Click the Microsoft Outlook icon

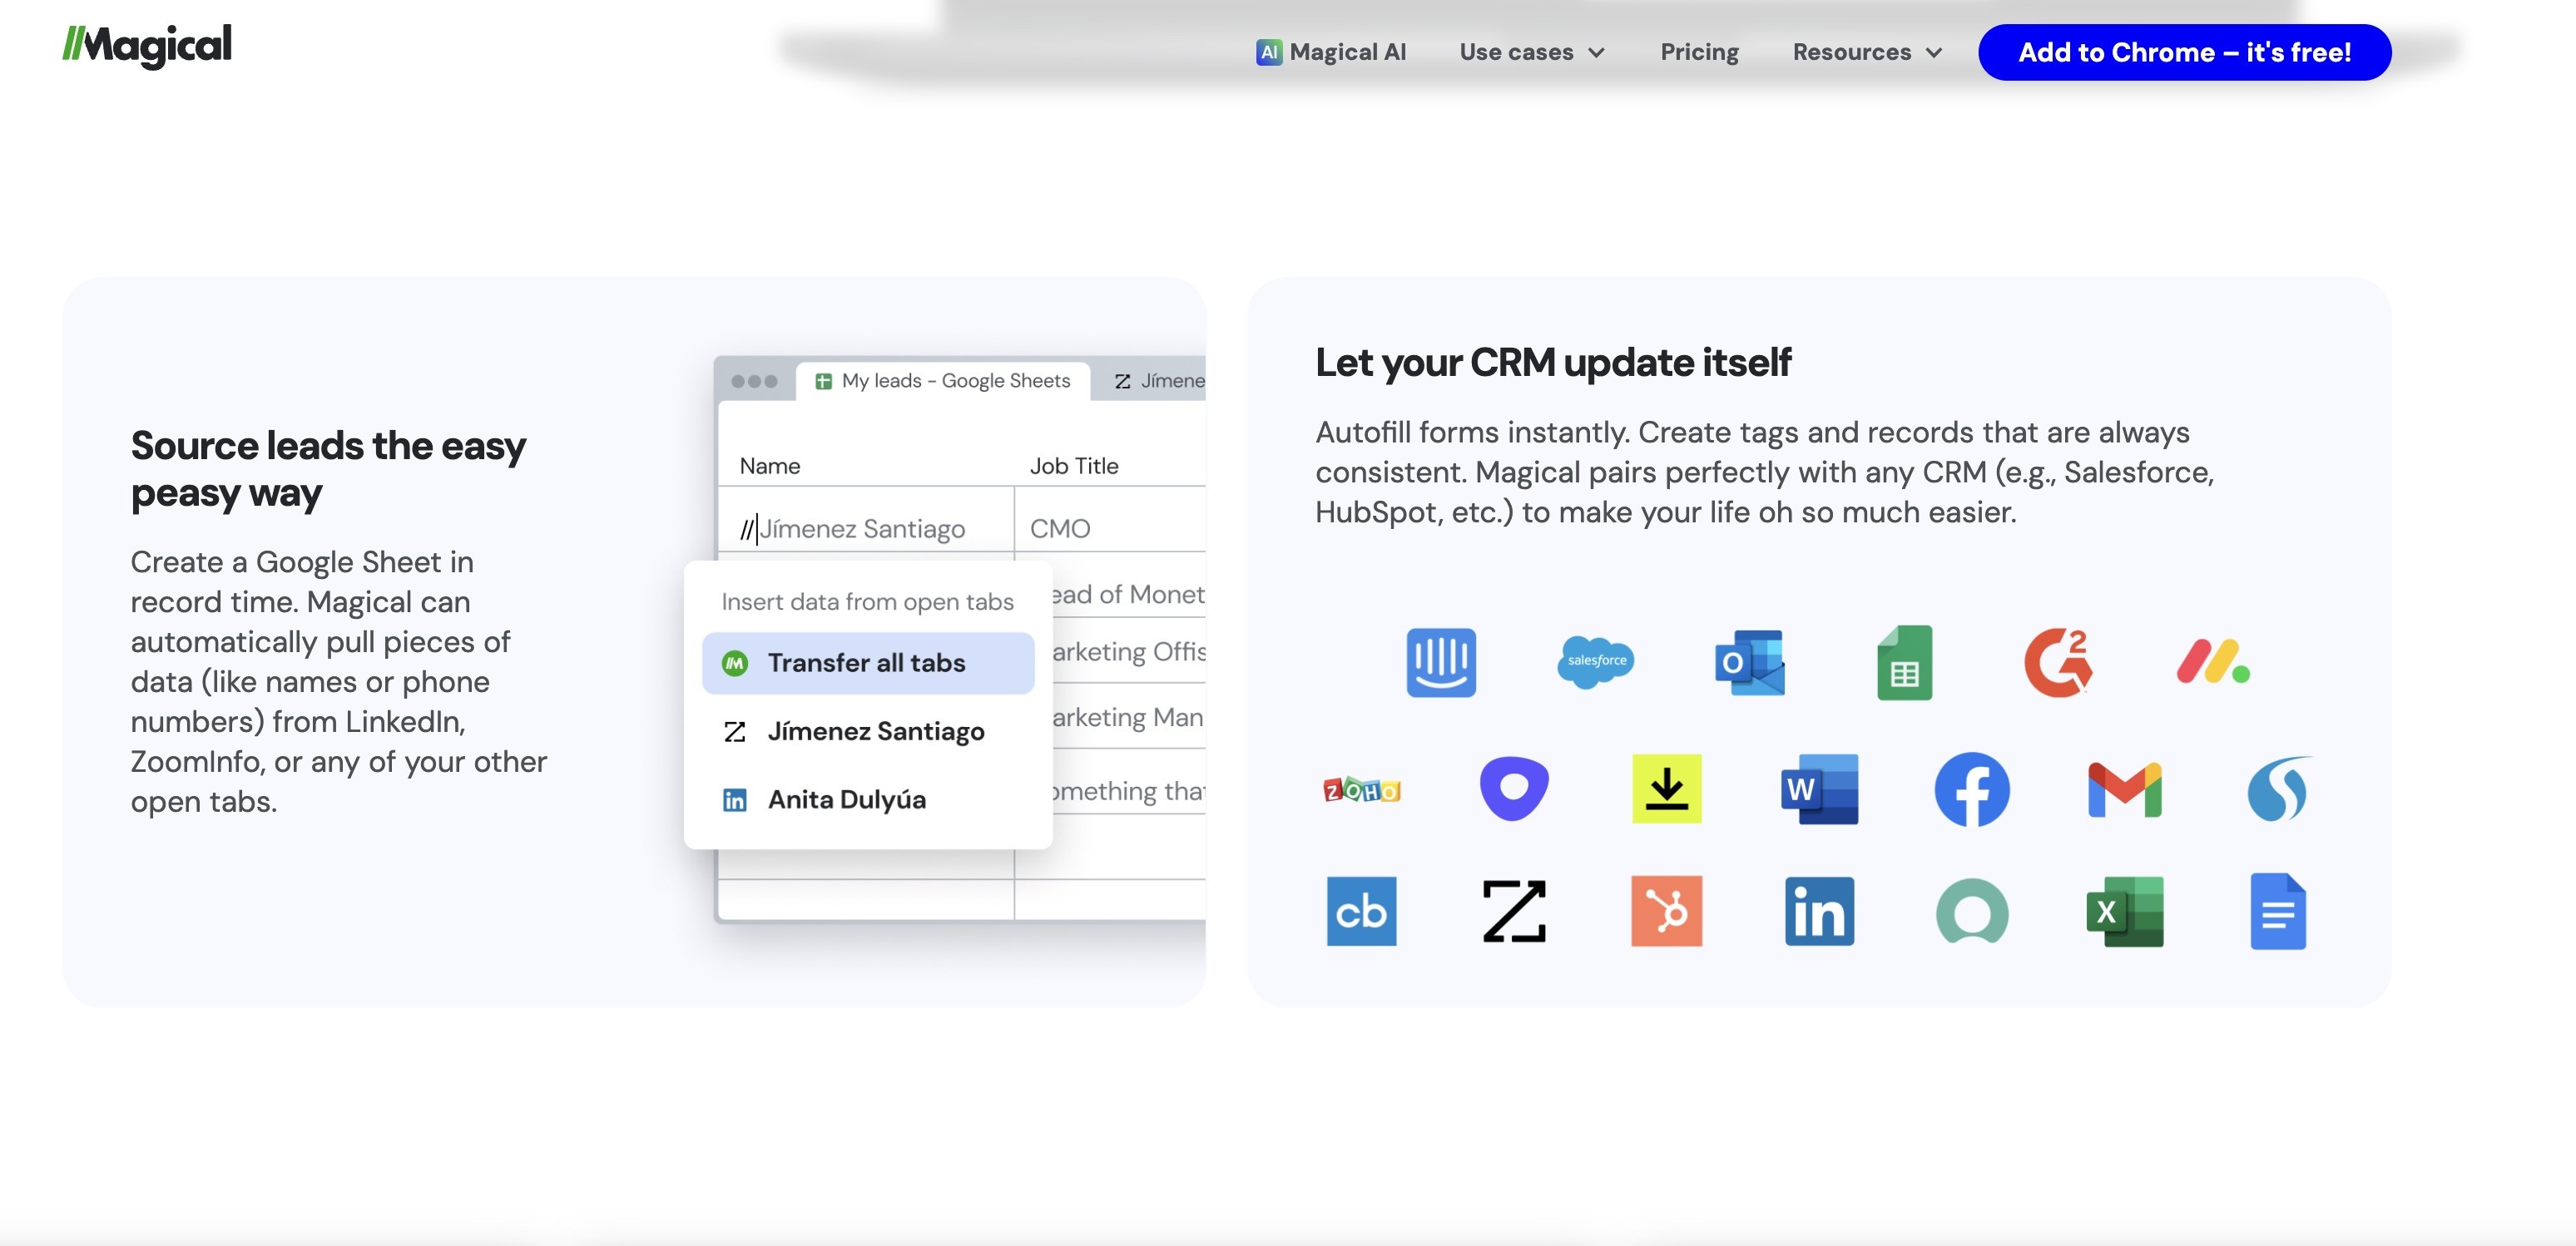1749,661
